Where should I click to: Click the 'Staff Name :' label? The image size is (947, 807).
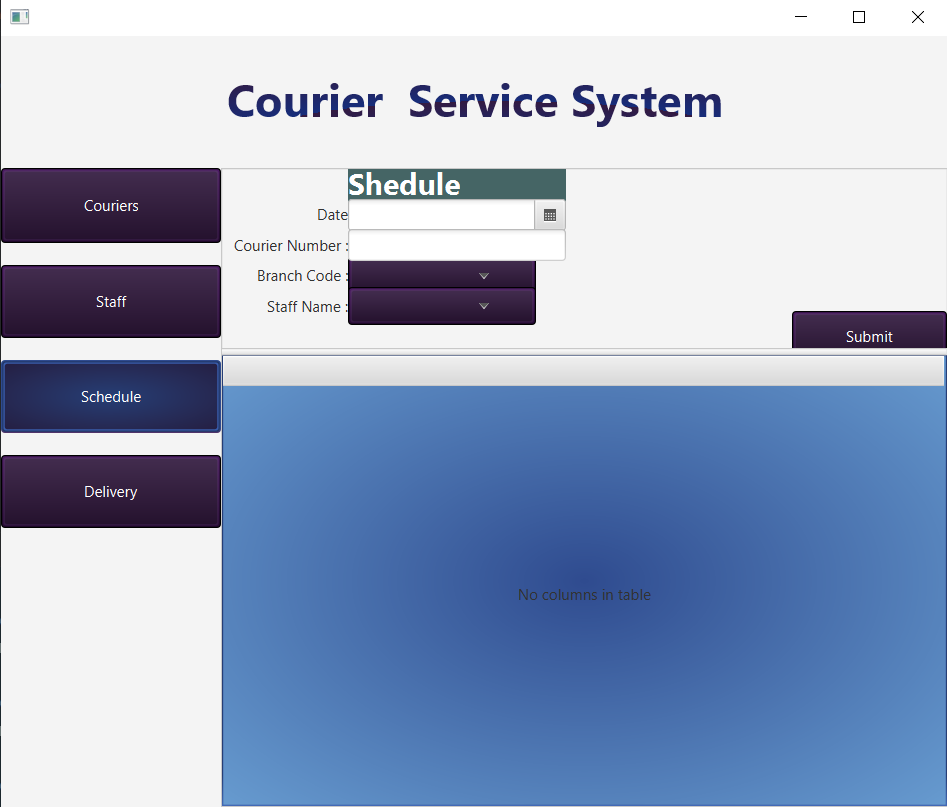click(x=307, y=307)
